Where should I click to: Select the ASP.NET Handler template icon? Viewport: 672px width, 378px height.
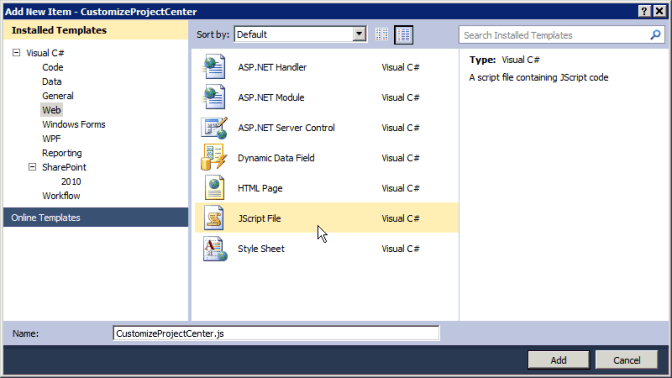pyautogui.click(x=214, y=67)
